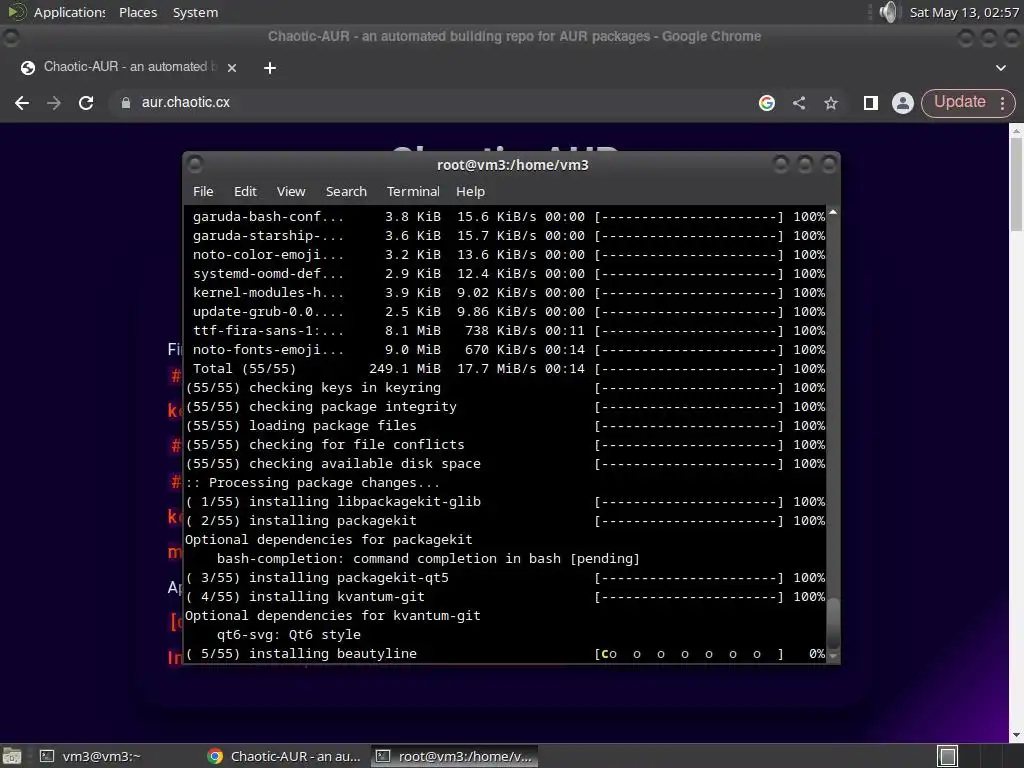
Task: Open terminal Edit menu
Action: click(x=245, y=191)
